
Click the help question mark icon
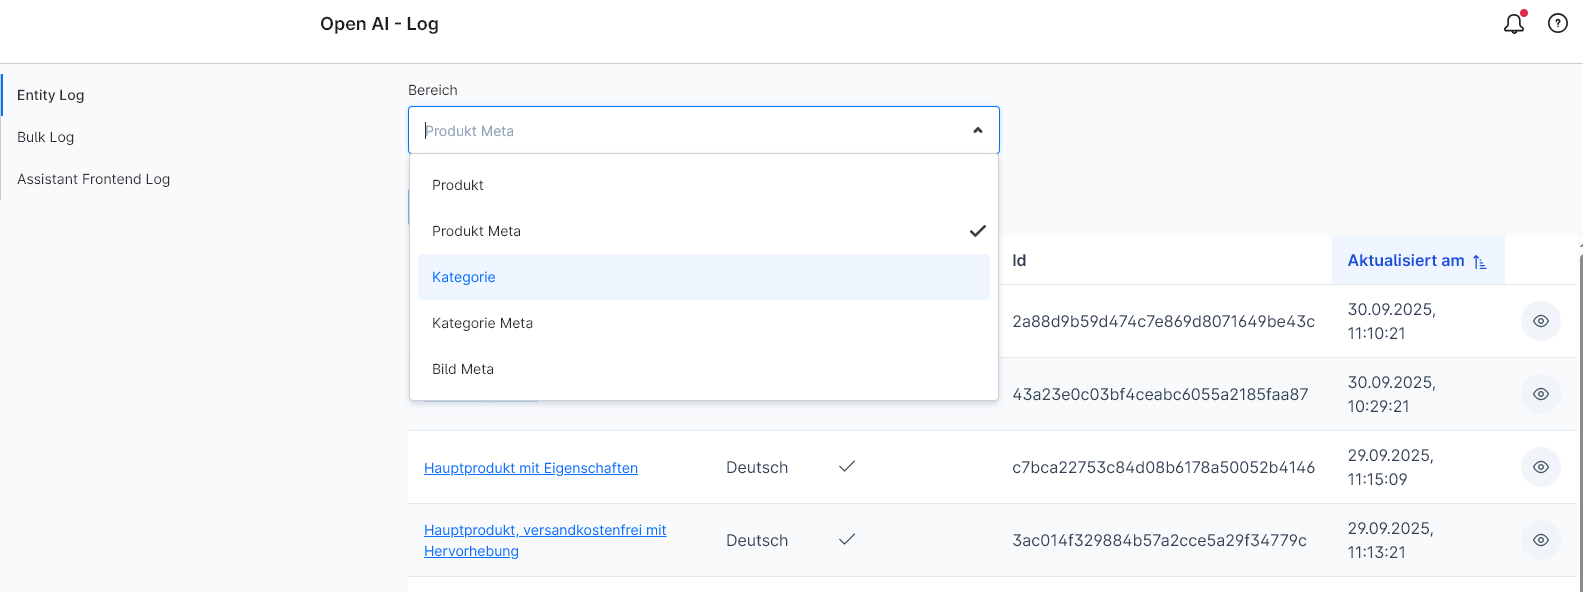pos(1557,23)
